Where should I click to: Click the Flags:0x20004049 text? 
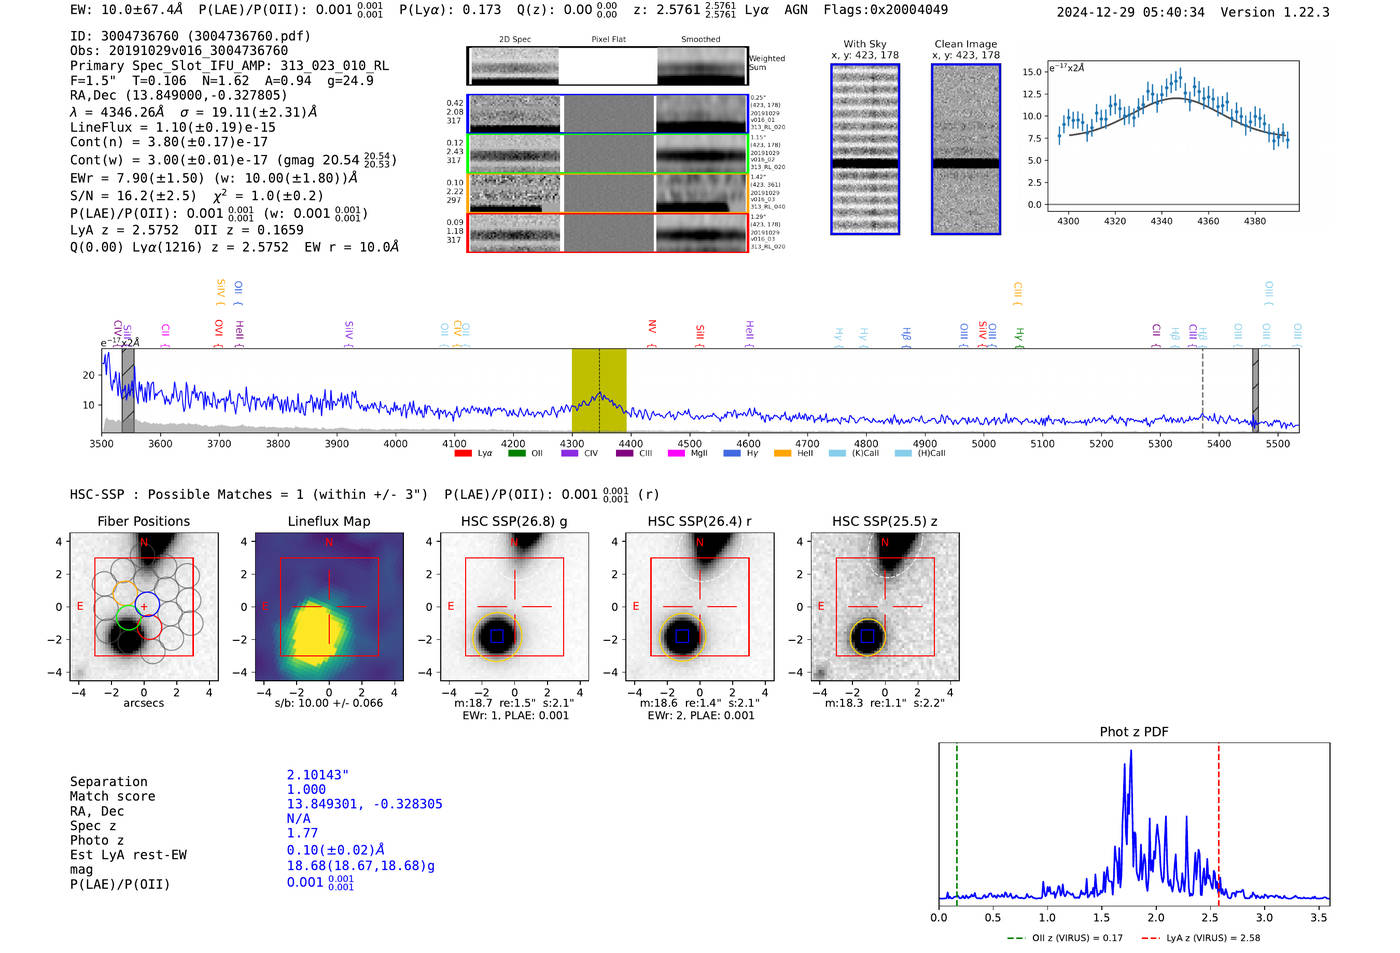(x=886, y=10)
